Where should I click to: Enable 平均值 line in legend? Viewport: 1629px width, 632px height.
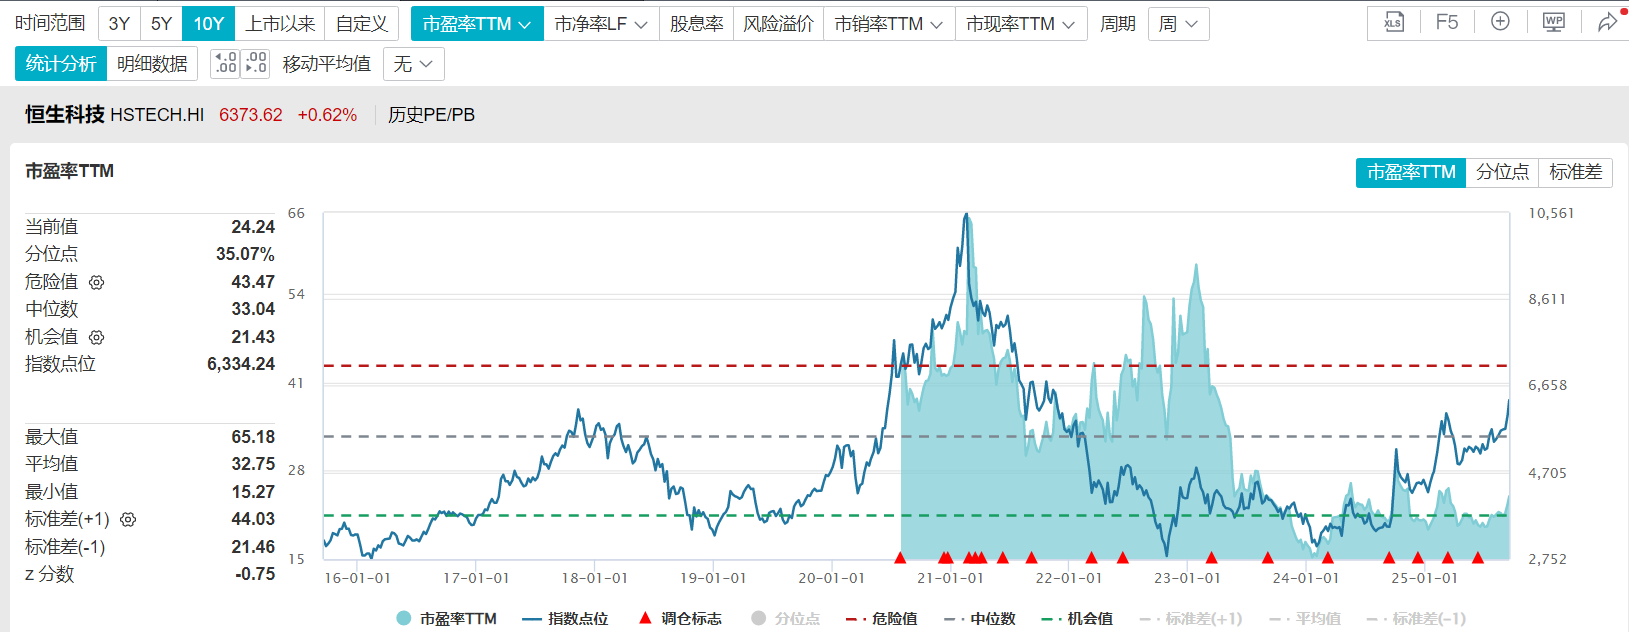[x=1305, y=619]
